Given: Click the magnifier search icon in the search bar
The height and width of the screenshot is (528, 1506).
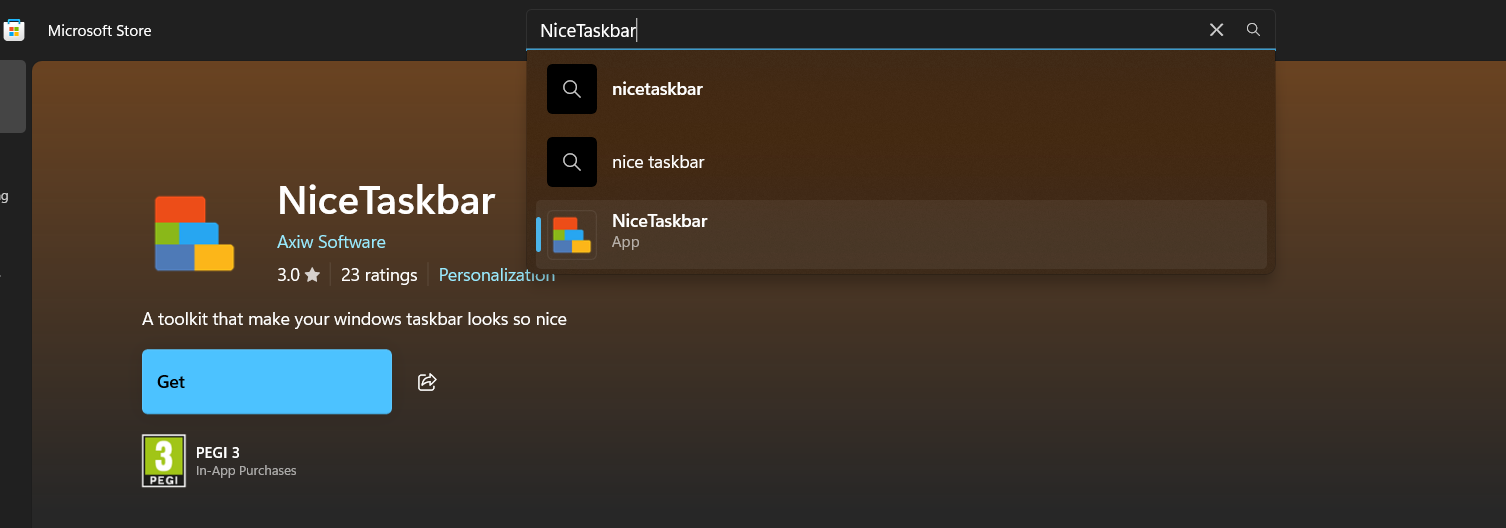Looking at the screenshot, I should [1253, 30].
